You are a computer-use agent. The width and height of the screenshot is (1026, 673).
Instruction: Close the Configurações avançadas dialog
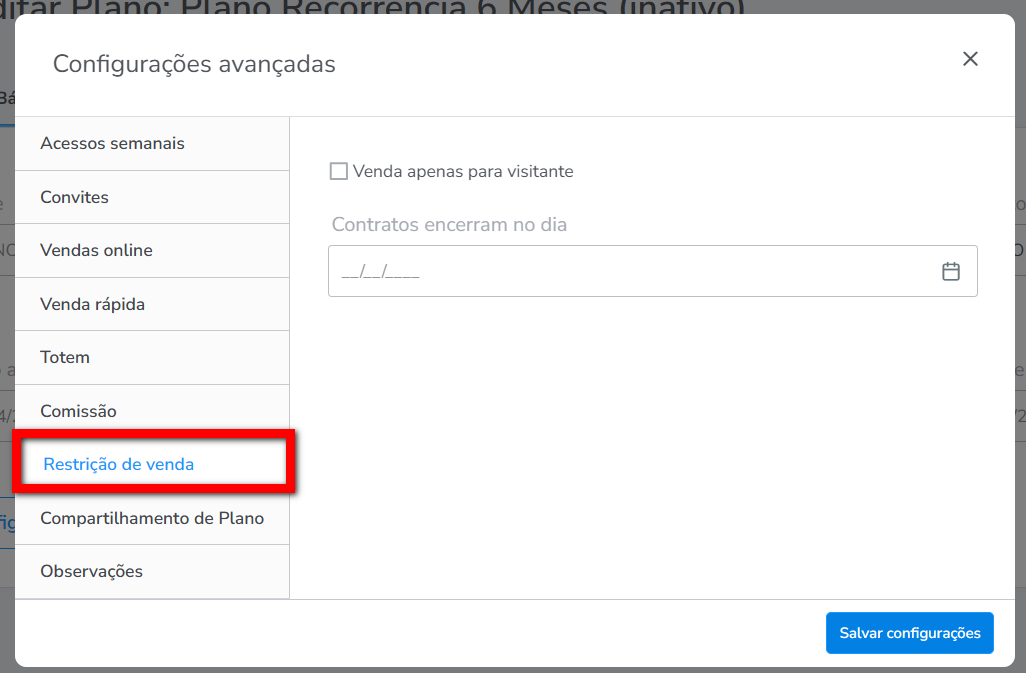point(969,59)
